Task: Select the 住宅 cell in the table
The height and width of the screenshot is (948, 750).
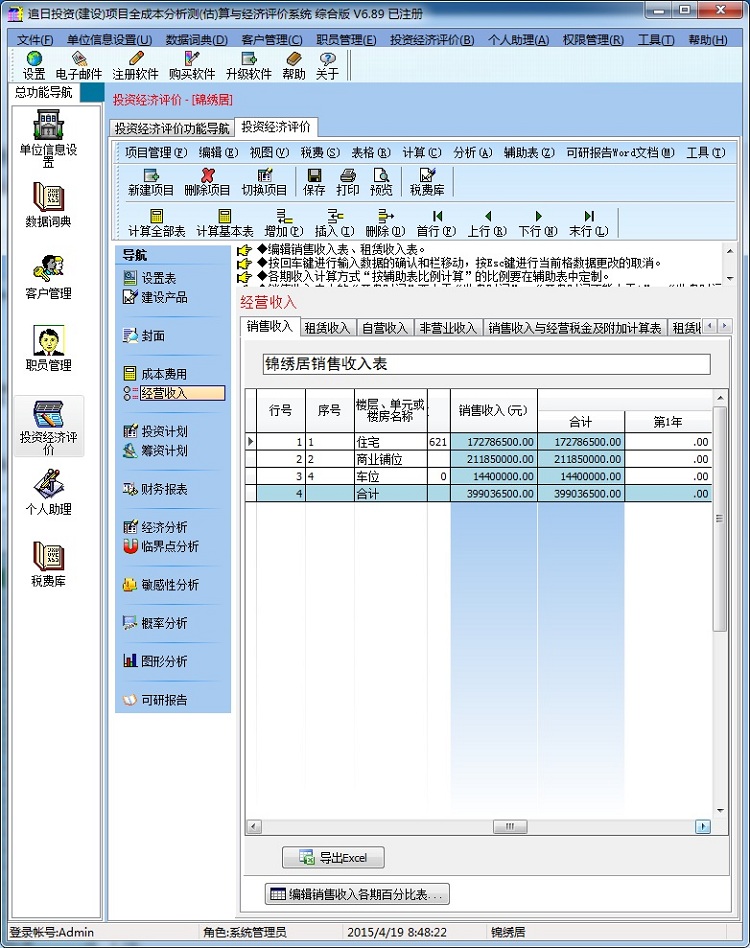Action: click(x=390, y=442)
